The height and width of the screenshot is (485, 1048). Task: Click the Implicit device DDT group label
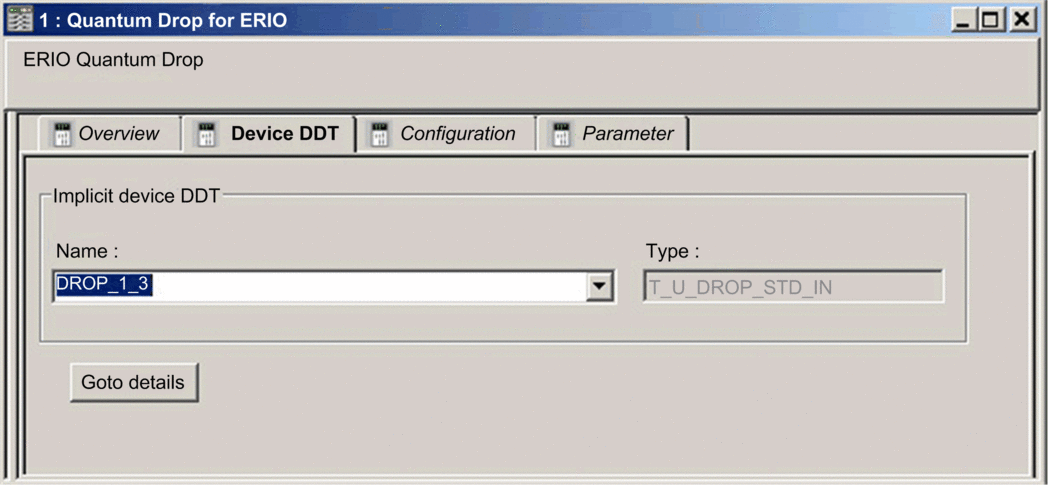coord(136,196)
